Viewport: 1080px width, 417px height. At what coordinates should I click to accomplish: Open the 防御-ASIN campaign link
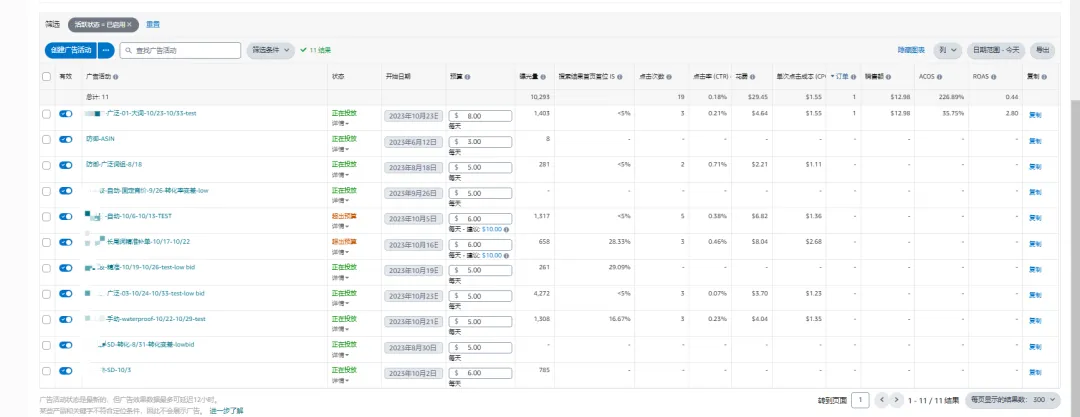(101, 139)
